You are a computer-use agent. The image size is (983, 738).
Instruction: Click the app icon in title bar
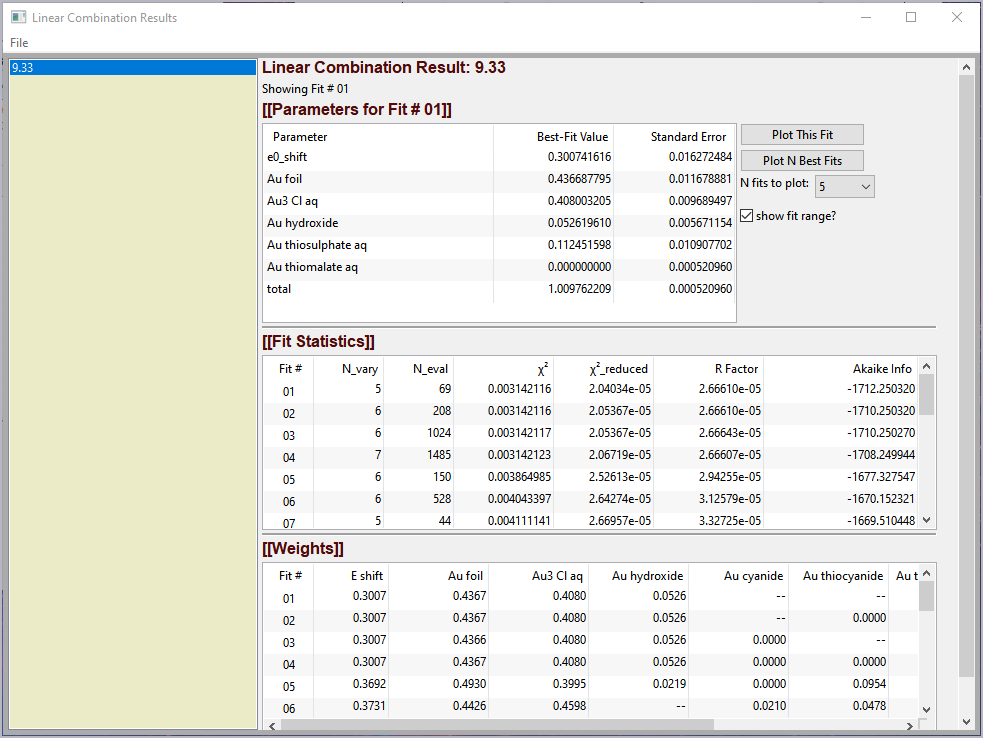17,17
